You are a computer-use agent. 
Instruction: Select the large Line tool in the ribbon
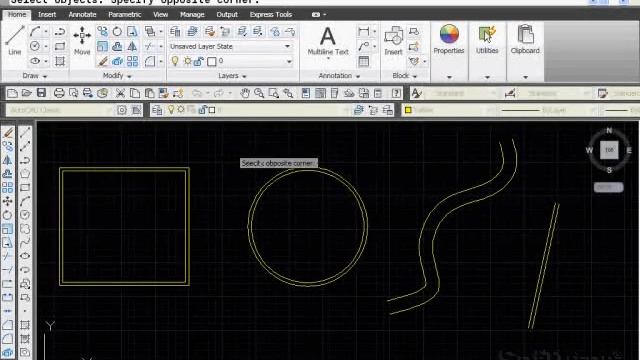tap(15, 40)
